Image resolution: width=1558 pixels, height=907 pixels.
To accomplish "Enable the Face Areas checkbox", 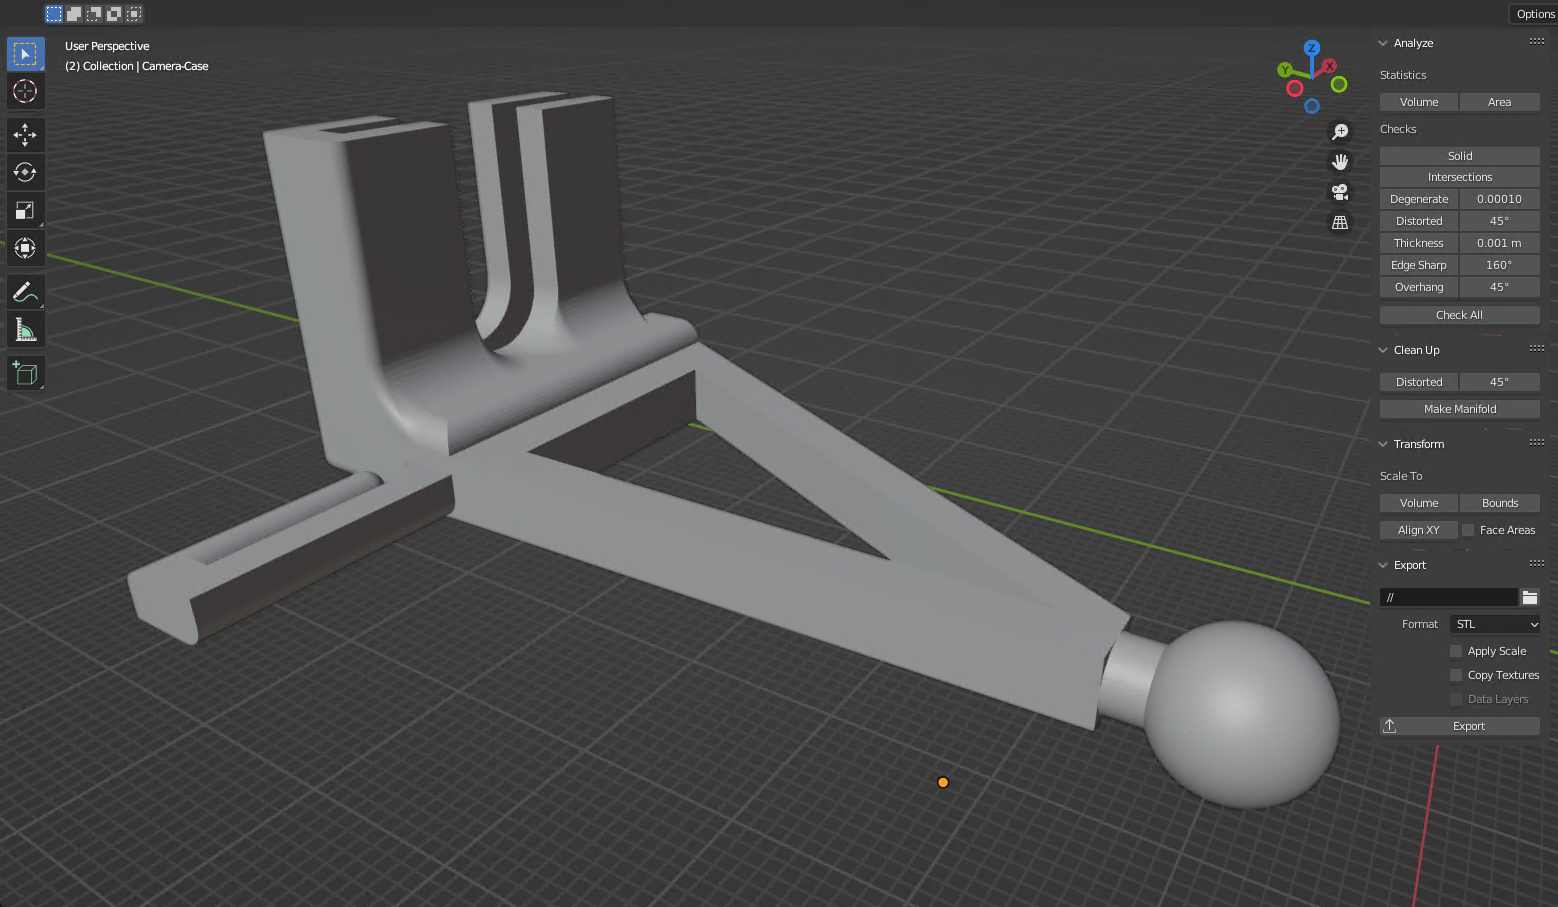I will click(x=1468, y=530).
